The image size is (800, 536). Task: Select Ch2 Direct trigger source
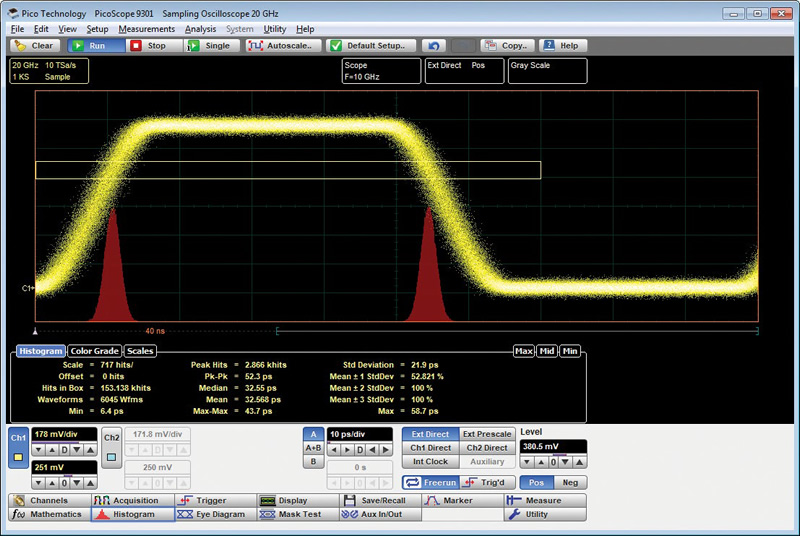point(487,448)
